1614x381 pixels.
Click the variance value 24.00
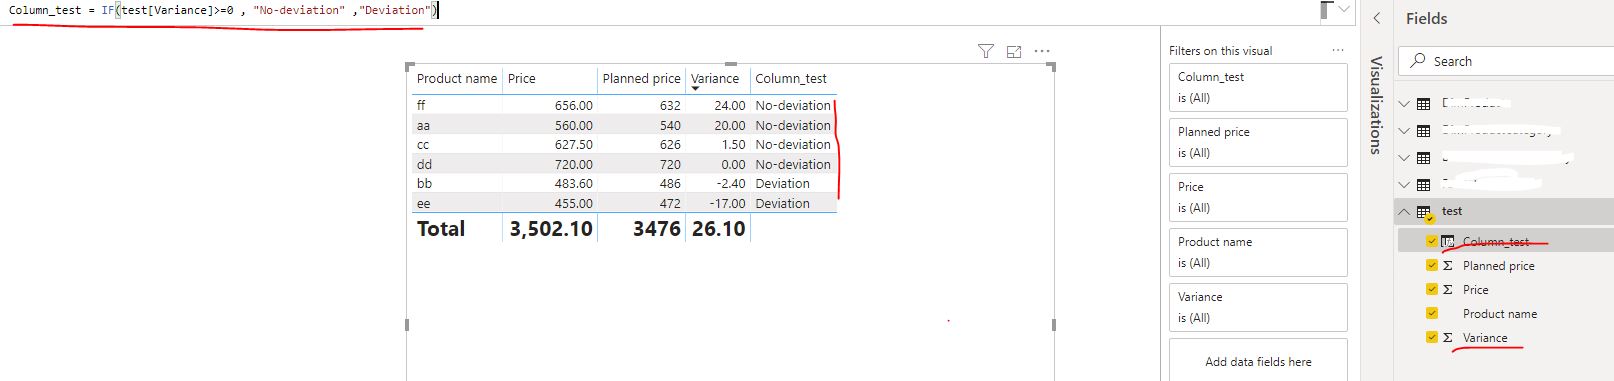point(730,105)
